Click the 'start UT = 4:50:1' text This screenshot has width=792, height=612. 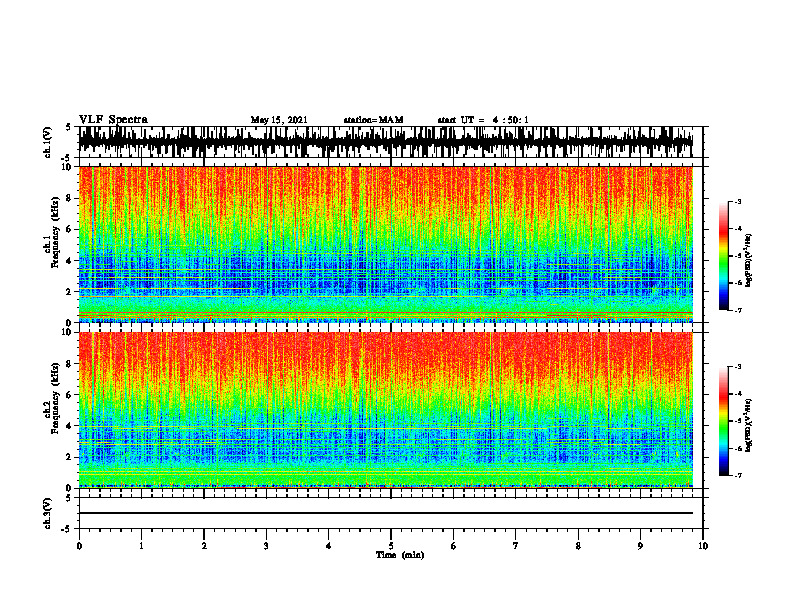tap(483, 120)
